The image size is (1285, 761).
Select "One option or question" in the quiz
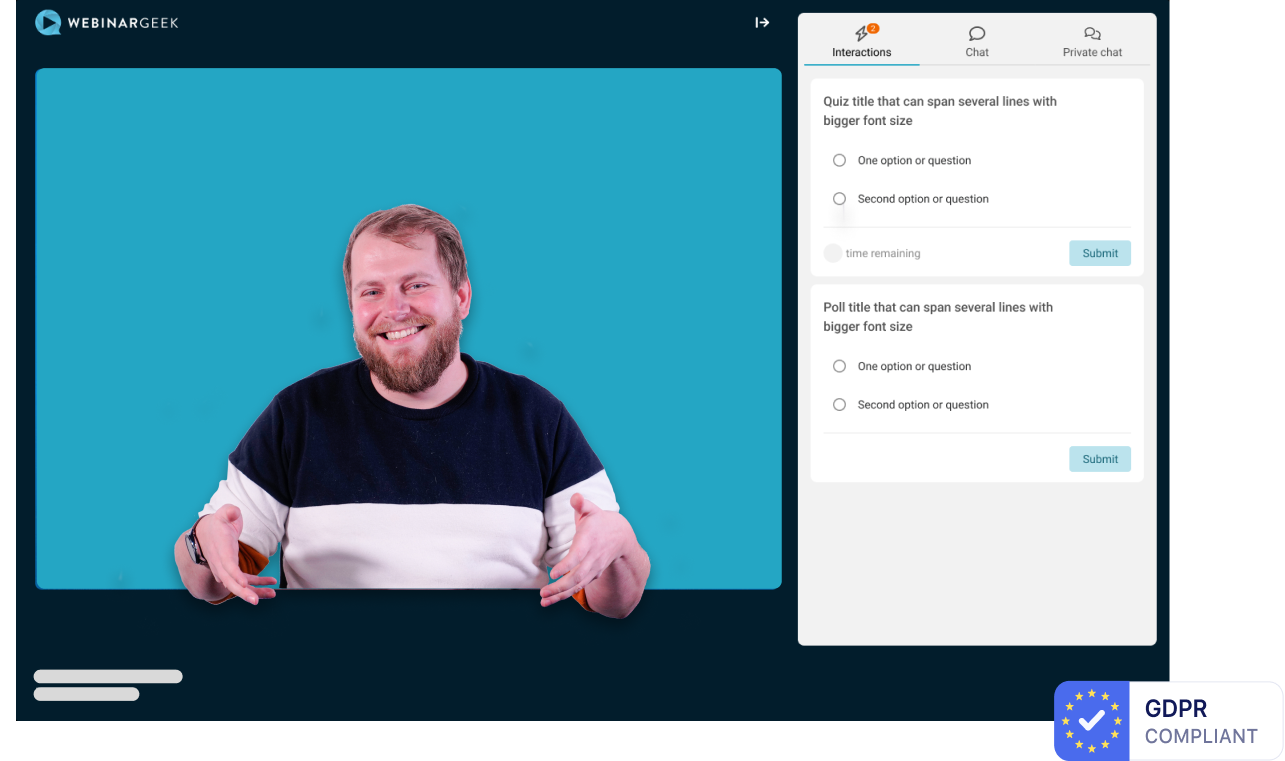(839, 160)
